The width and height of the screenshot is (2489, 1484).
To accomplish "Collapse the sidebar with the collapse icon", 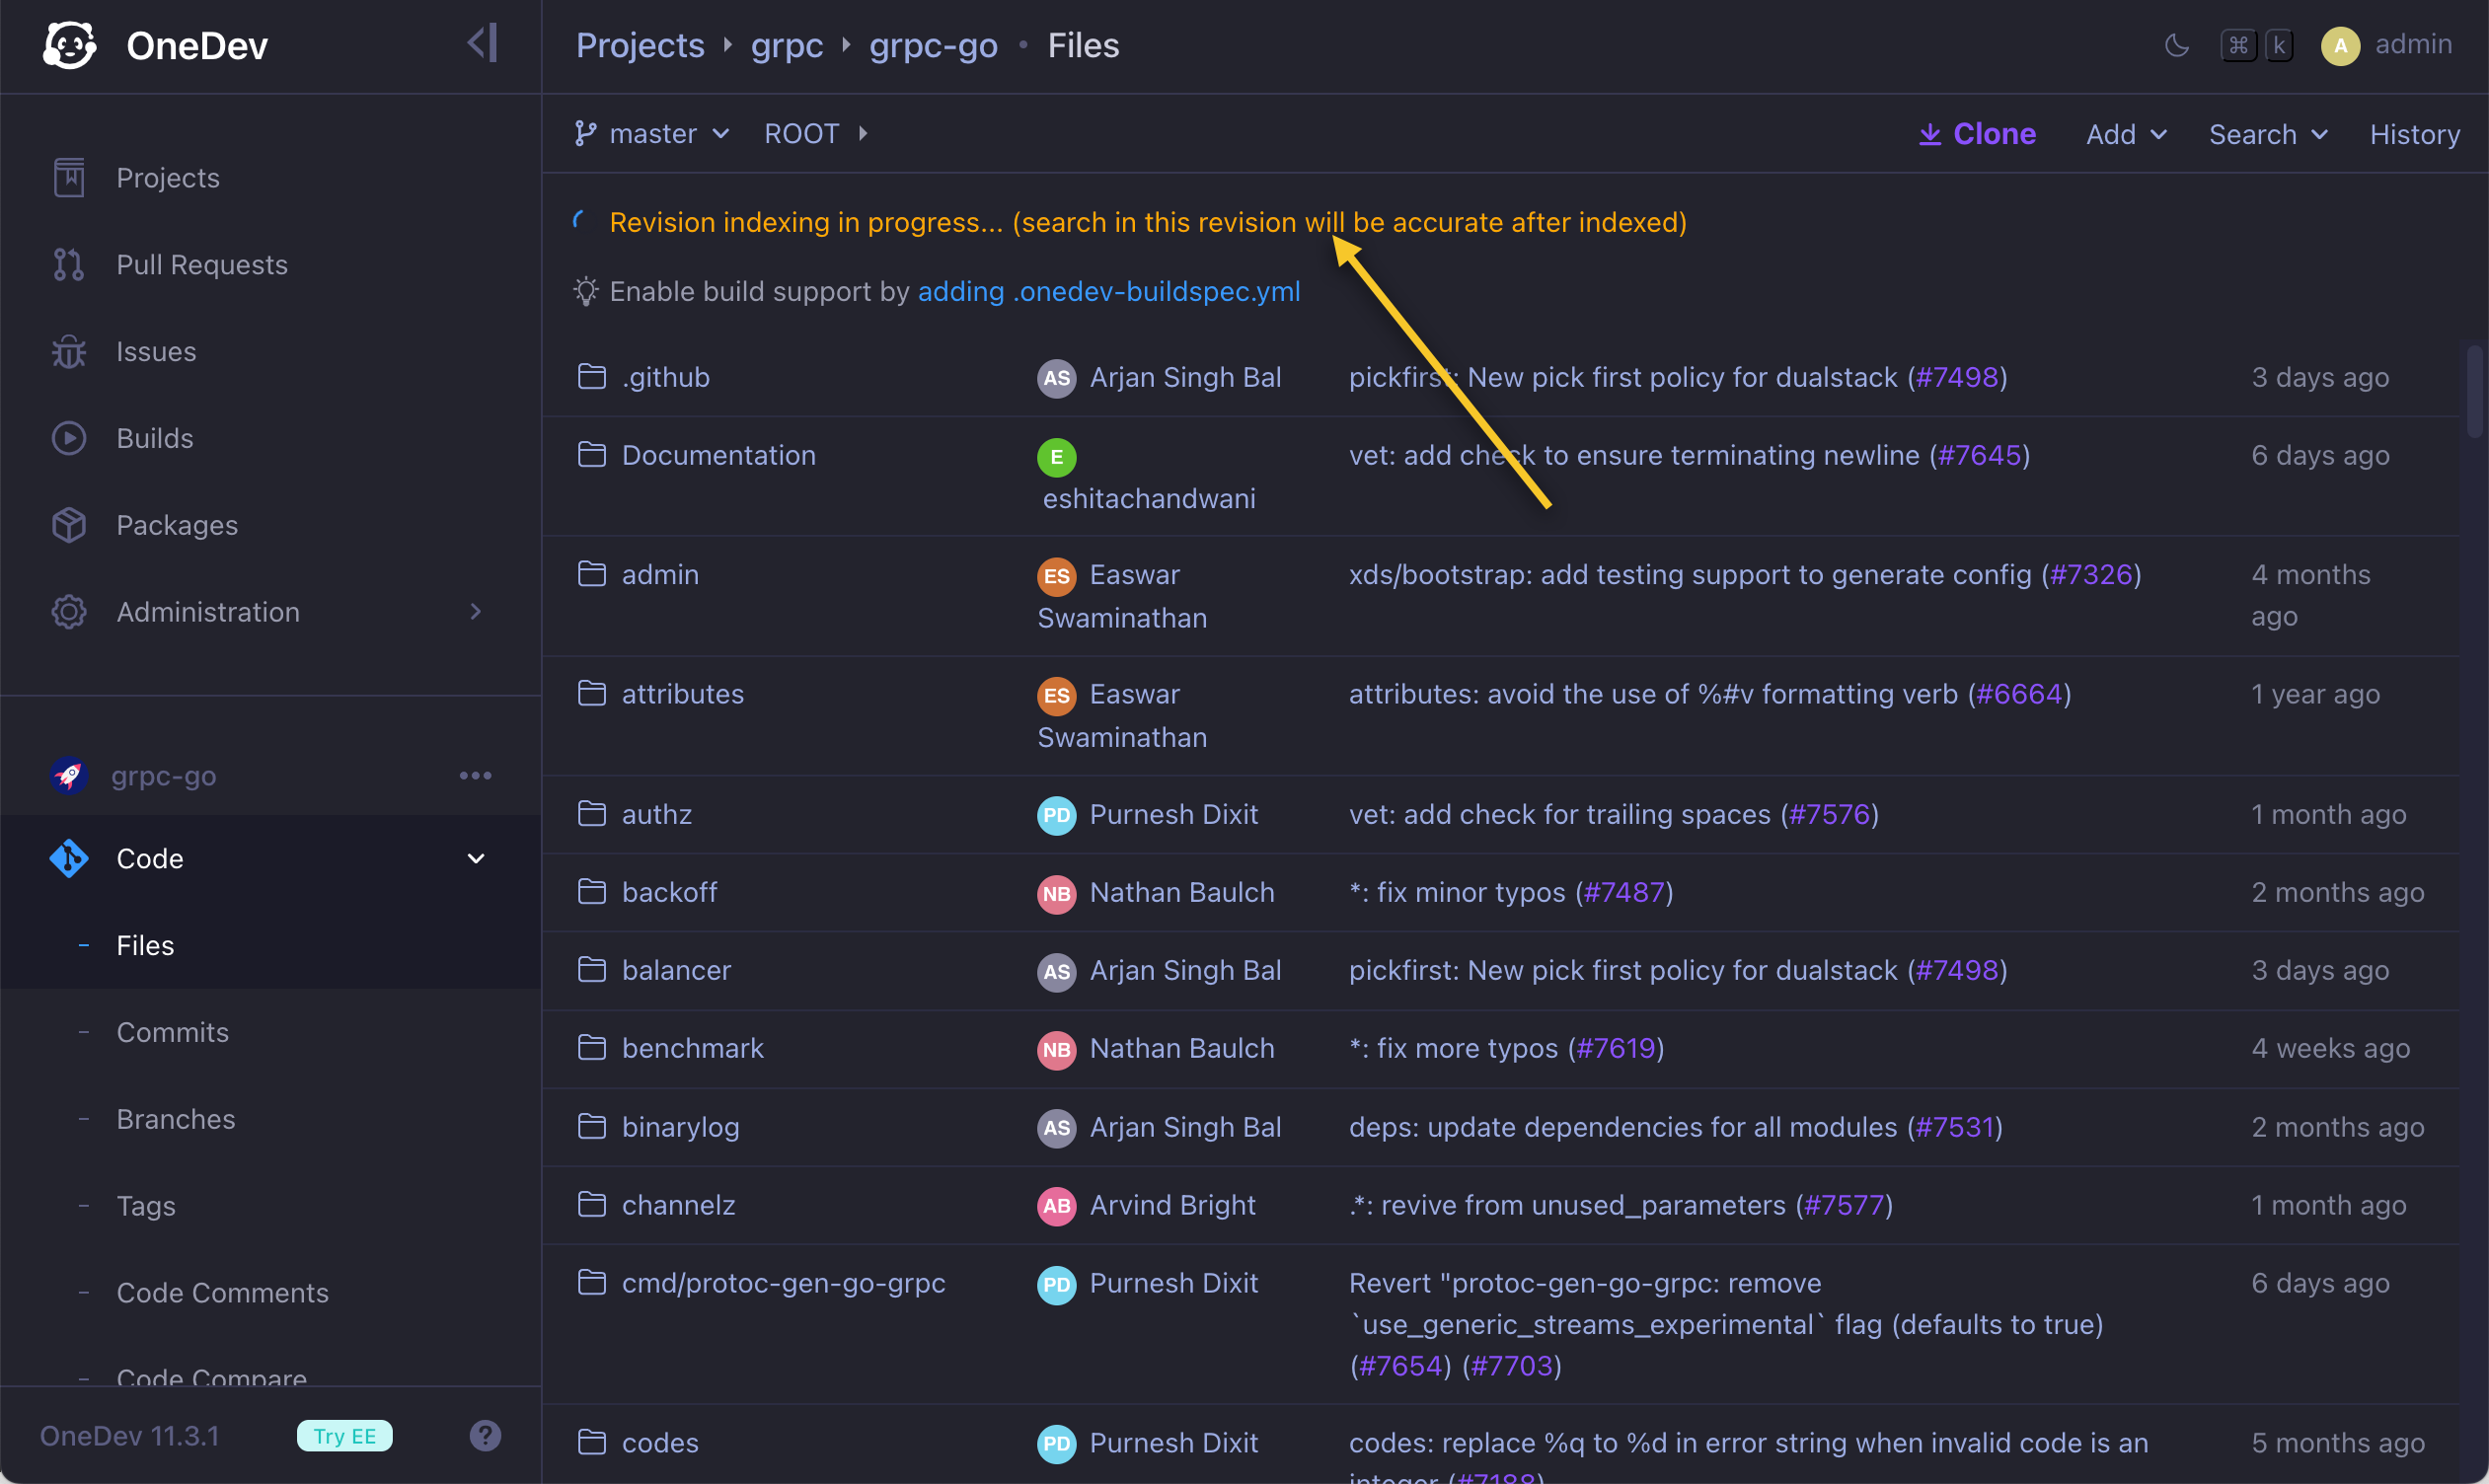I will tap(482, 43).
